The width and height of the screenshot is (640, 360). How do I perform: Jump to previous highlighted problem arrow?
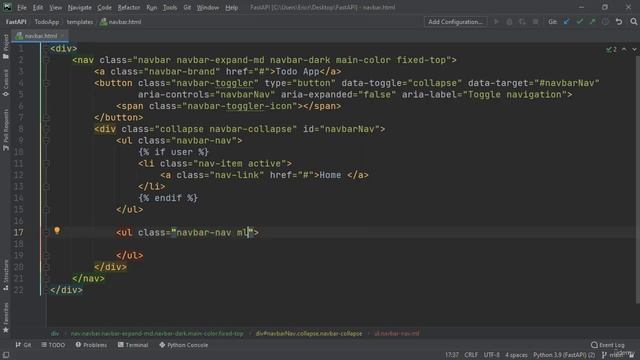click(624, 49)
